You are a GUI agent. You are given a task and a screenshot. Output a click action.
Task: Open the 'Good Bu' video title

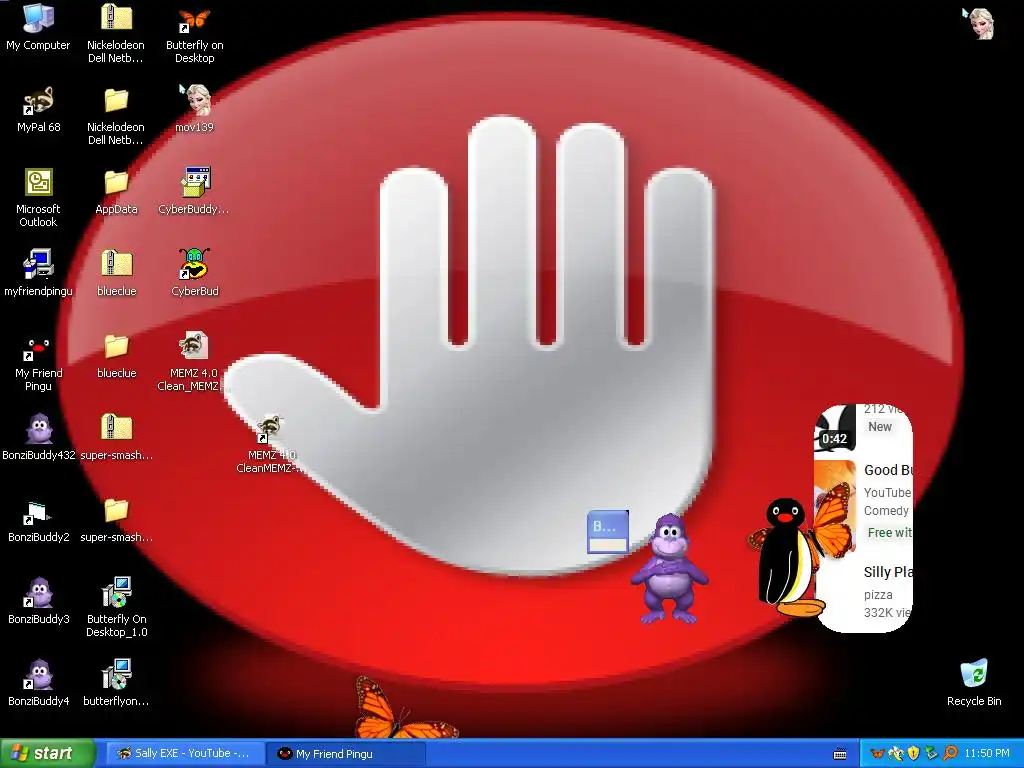point(888,470)
